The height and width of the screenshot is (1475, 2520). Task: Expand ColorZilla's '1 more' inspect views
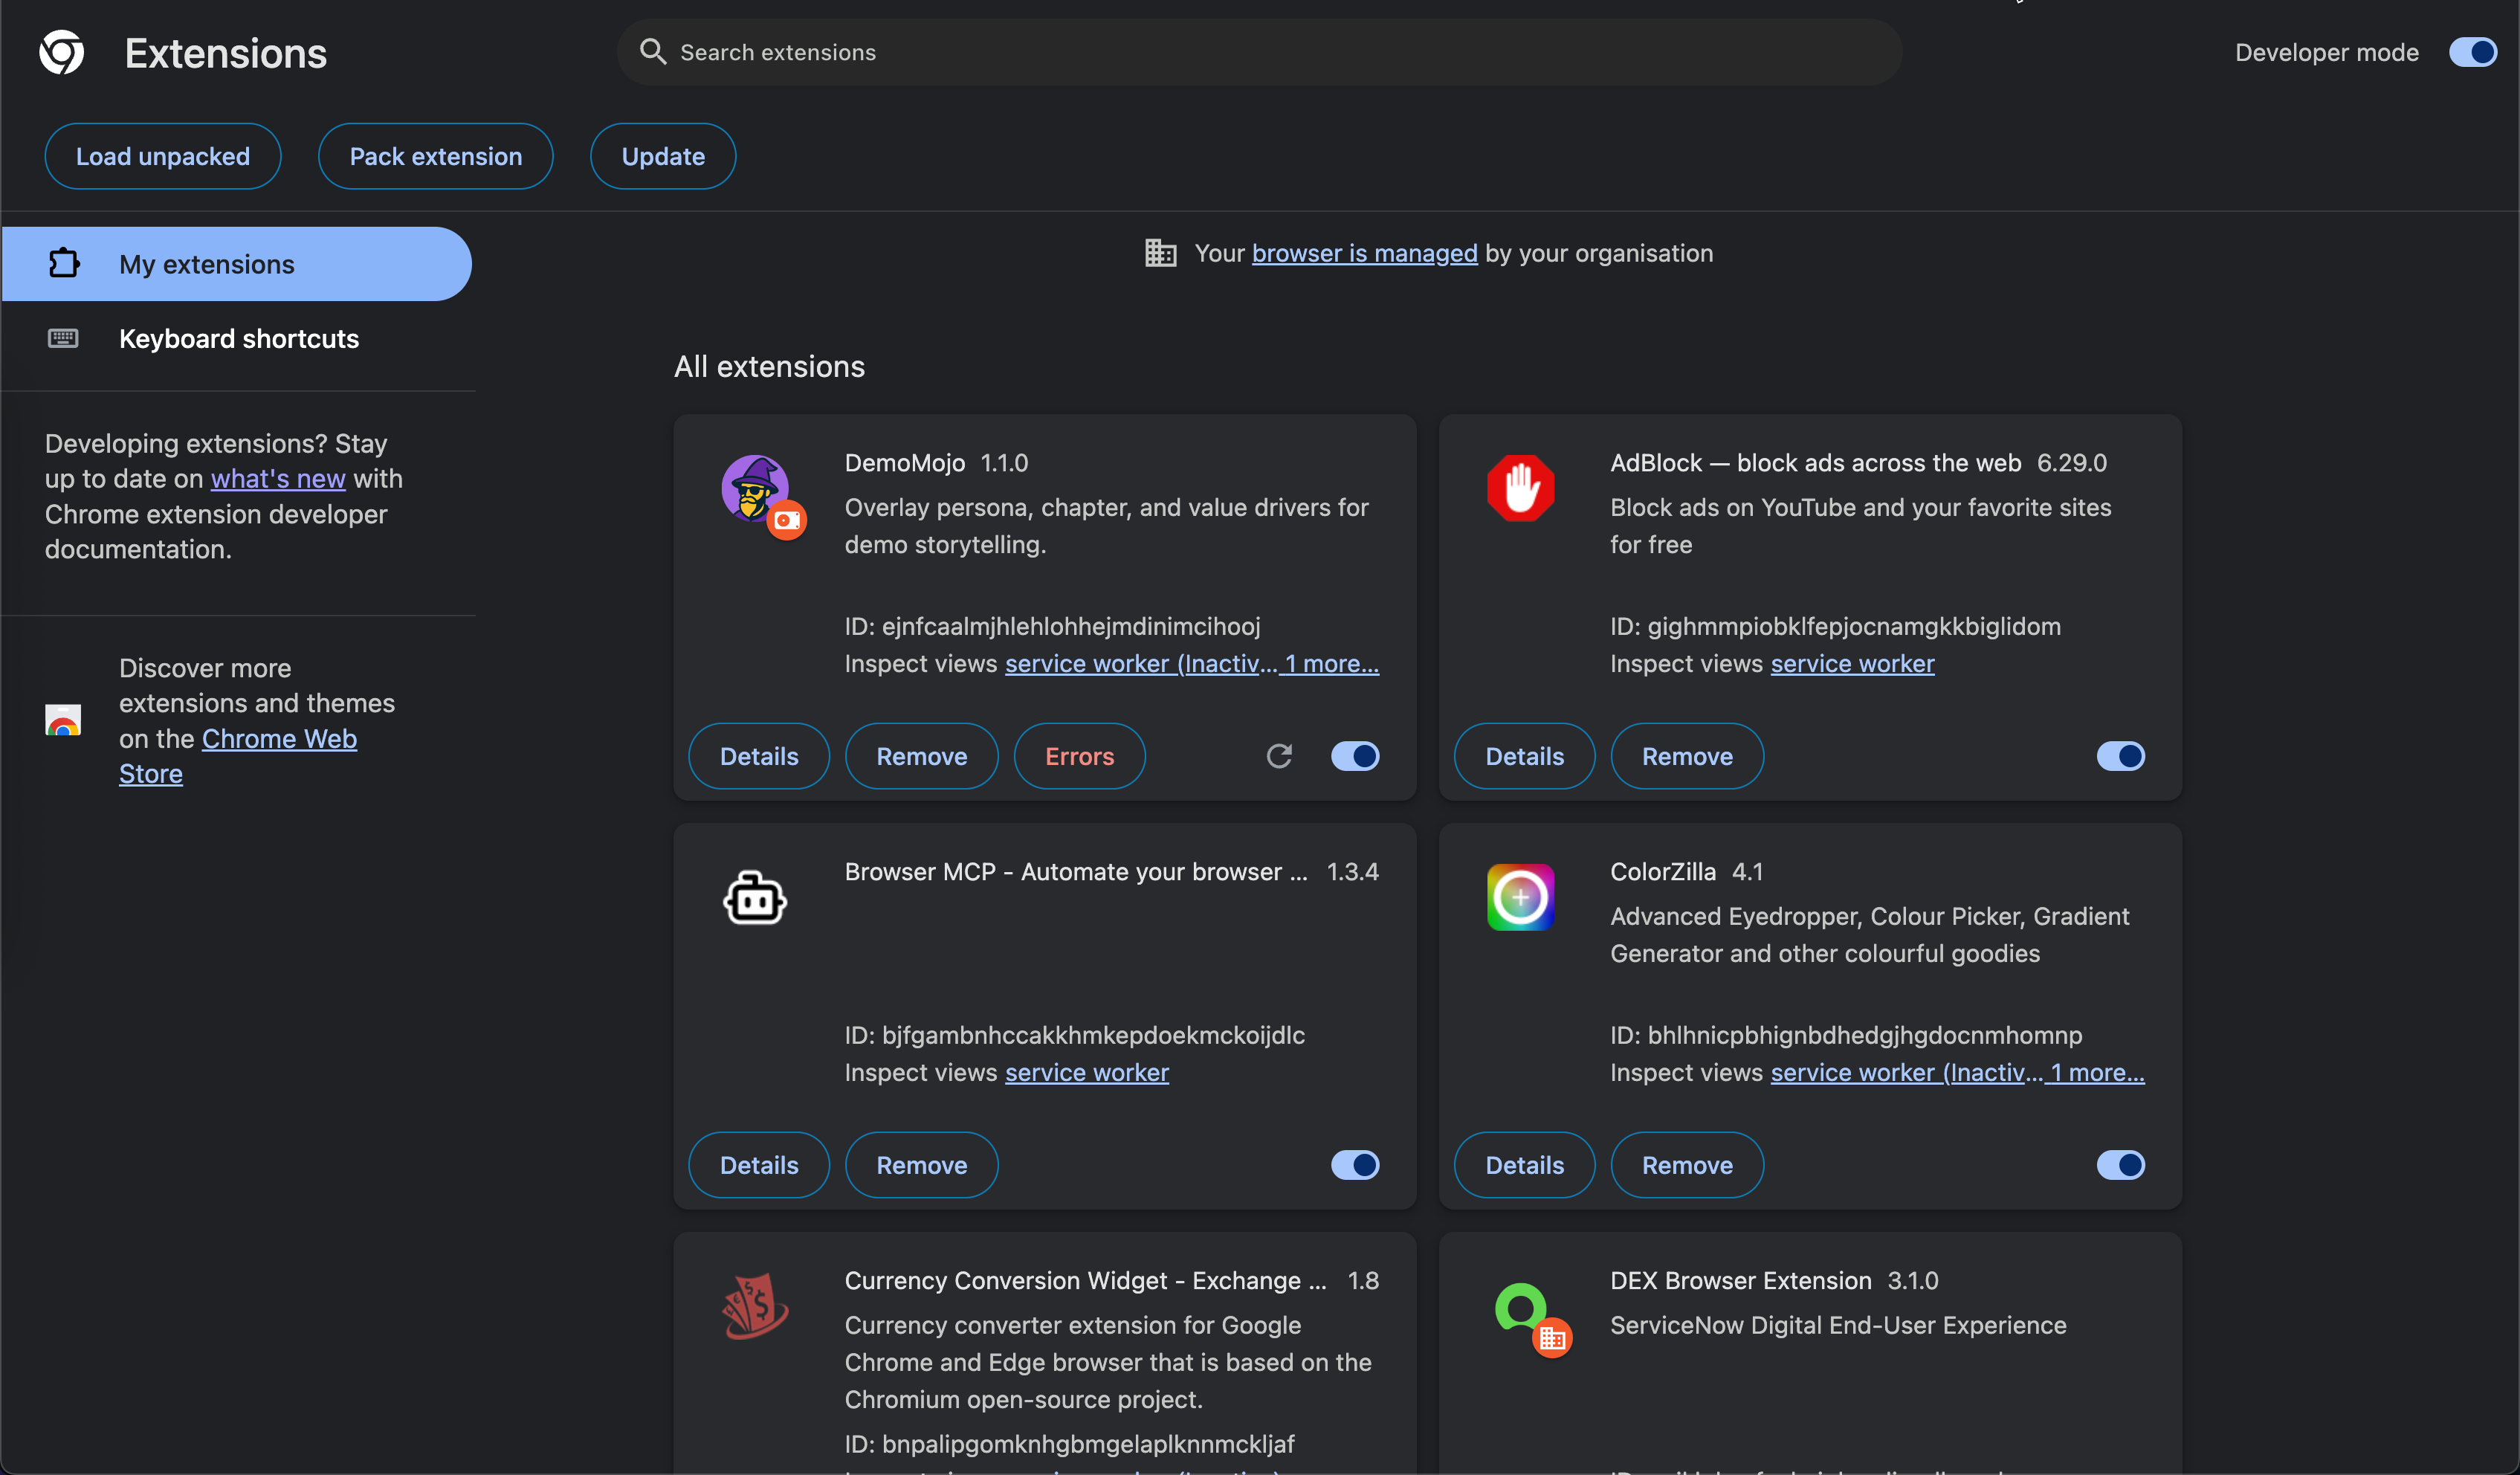pyautogui.click(x=2093, y=1072)
